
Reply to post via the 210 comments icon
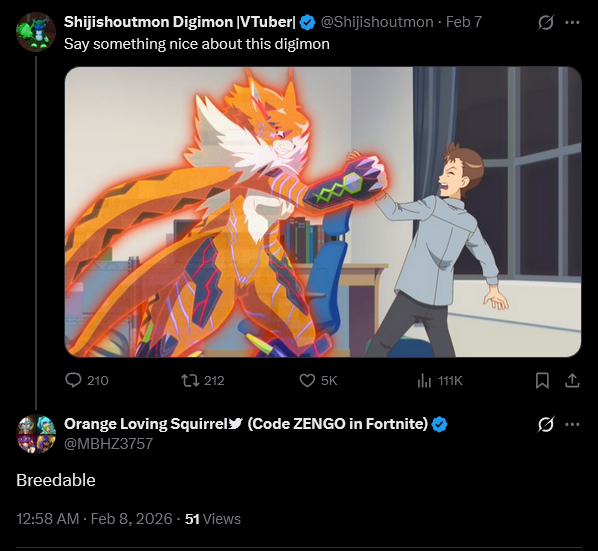[x=73, y=380]
